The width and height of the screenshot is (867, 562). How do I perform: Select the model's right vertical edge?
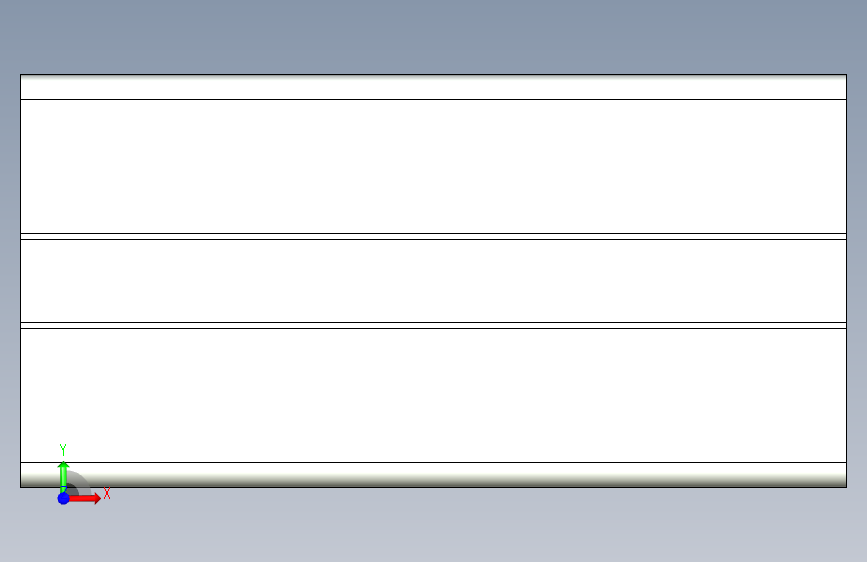(847, 281)
